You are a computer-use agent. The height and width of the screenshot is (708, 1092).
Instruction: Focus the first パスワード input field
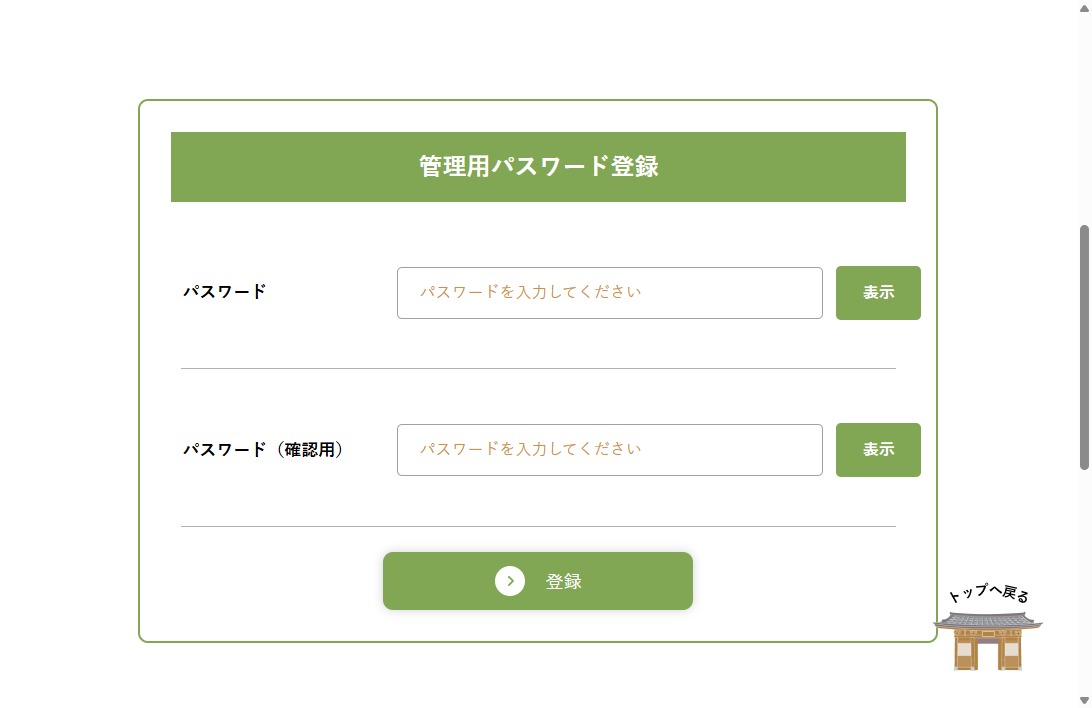[x=609, y=293]
